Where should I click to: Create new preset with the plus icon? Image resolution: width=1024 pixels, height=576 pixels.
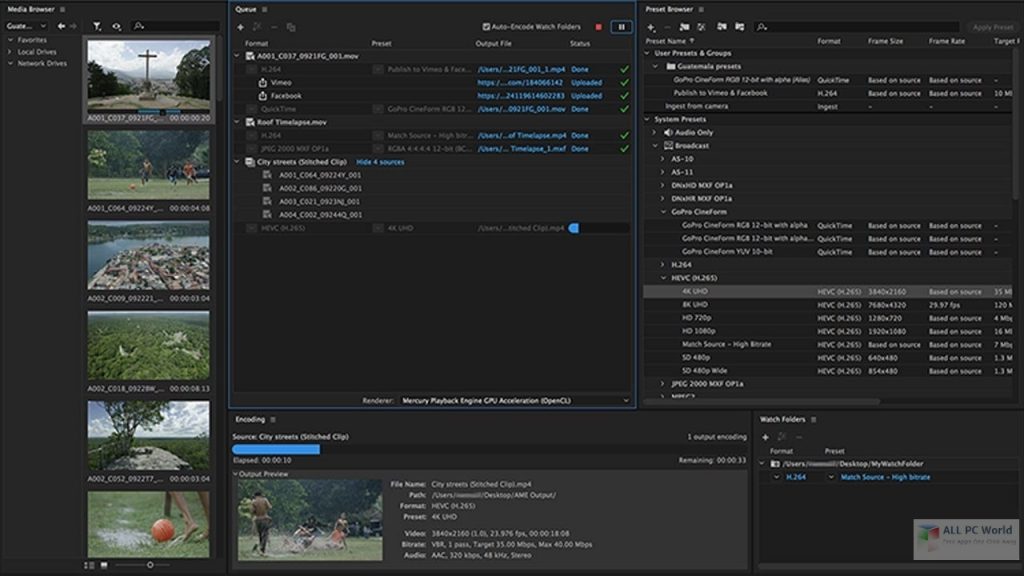click(651, 26)
